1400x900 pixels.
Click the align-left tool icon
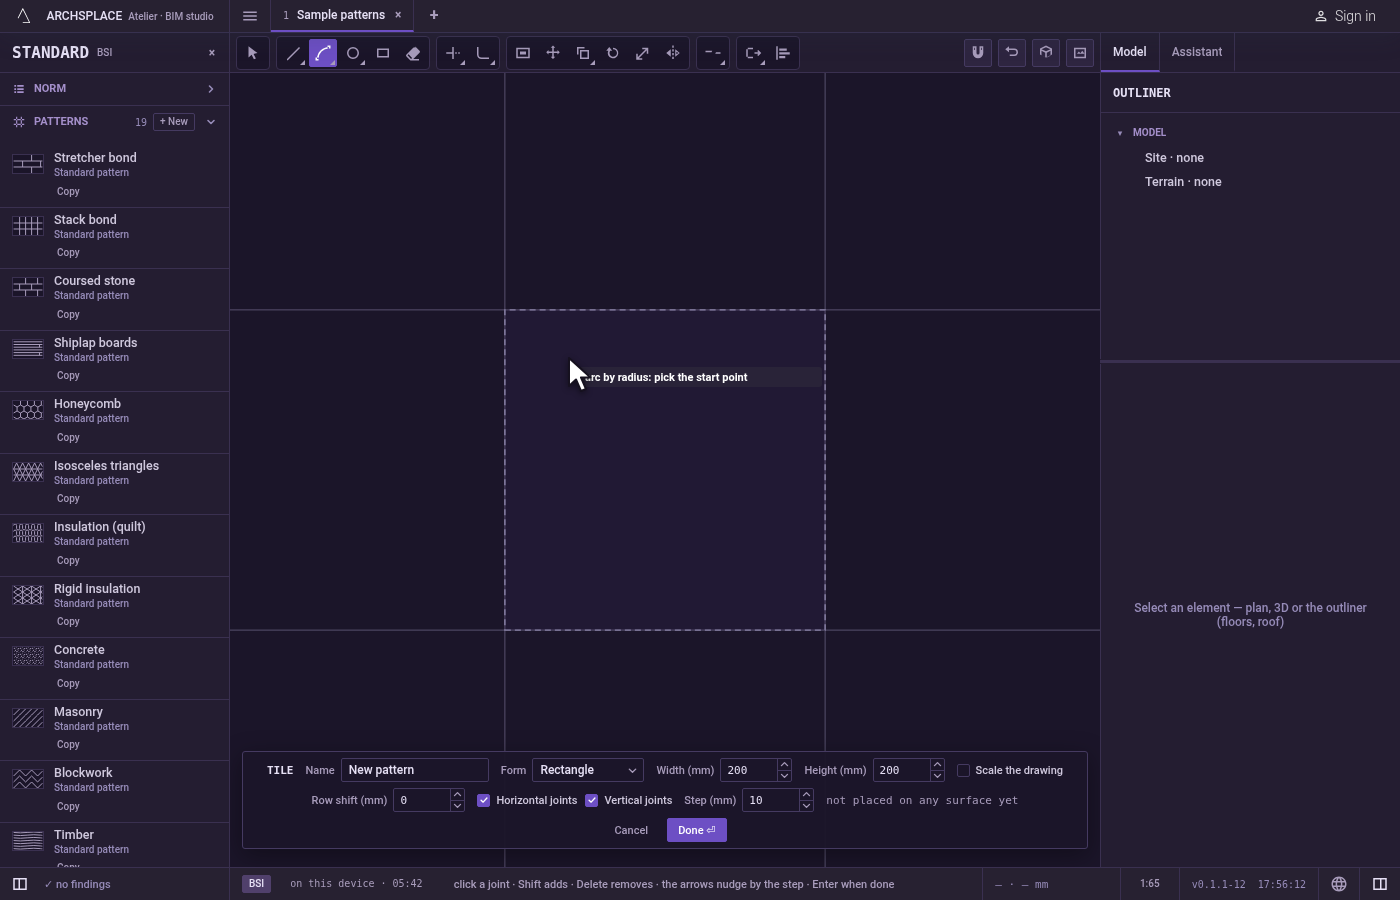point(783,53)
